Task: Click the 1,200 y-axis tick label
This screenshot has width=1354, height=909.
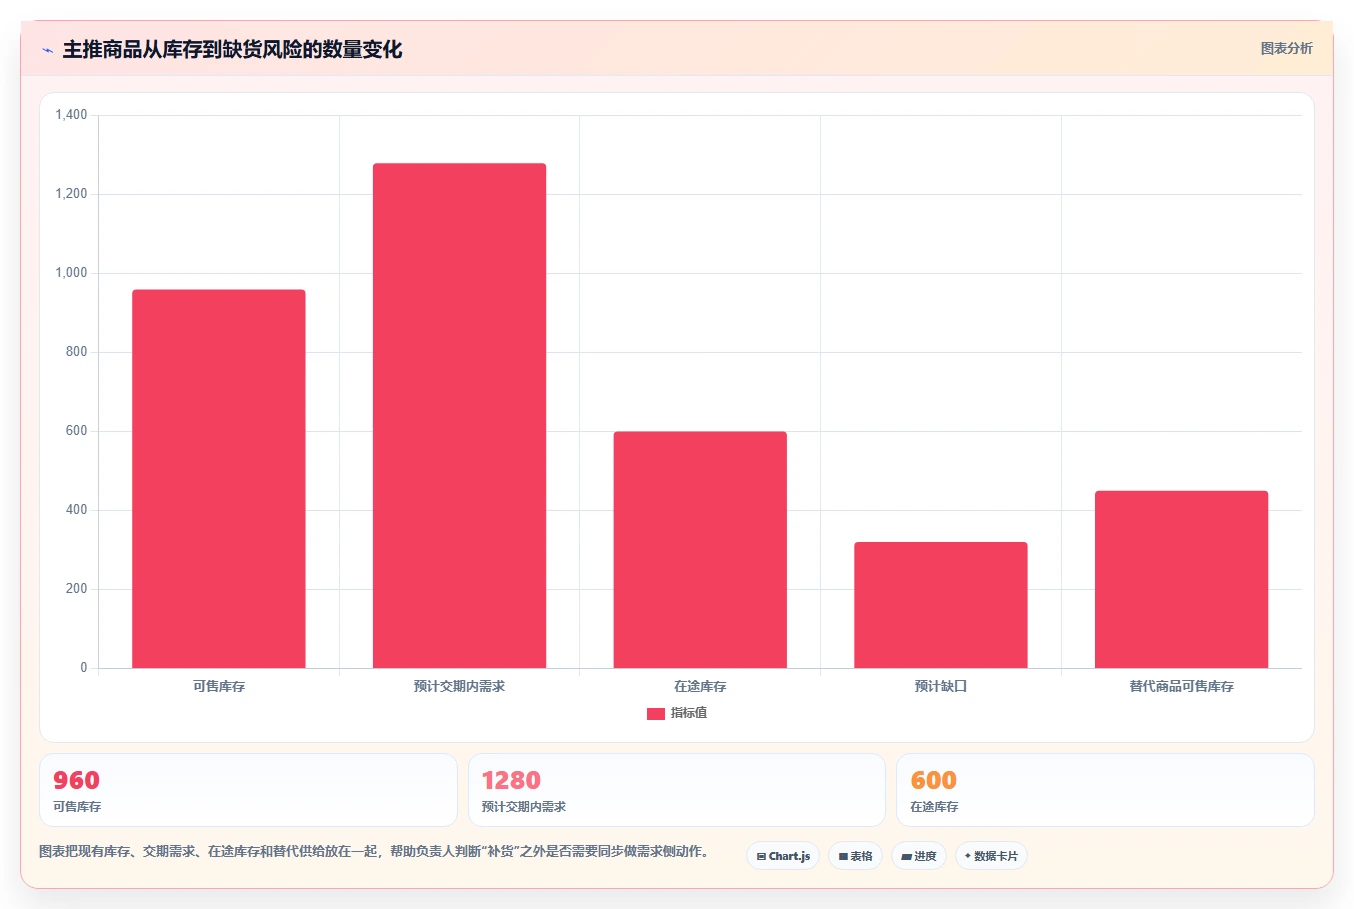Action: click(x=71, y=194)
